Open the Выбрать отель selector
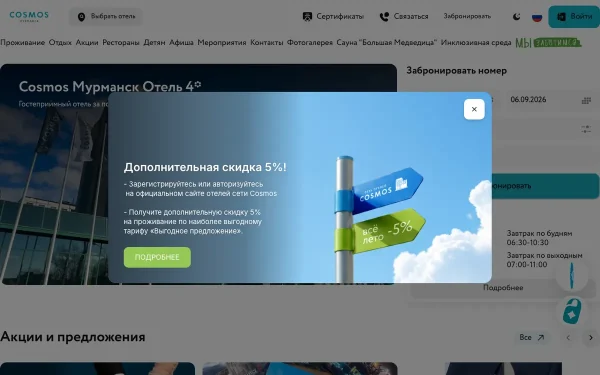Screen dimensions: 600x375 106,16
